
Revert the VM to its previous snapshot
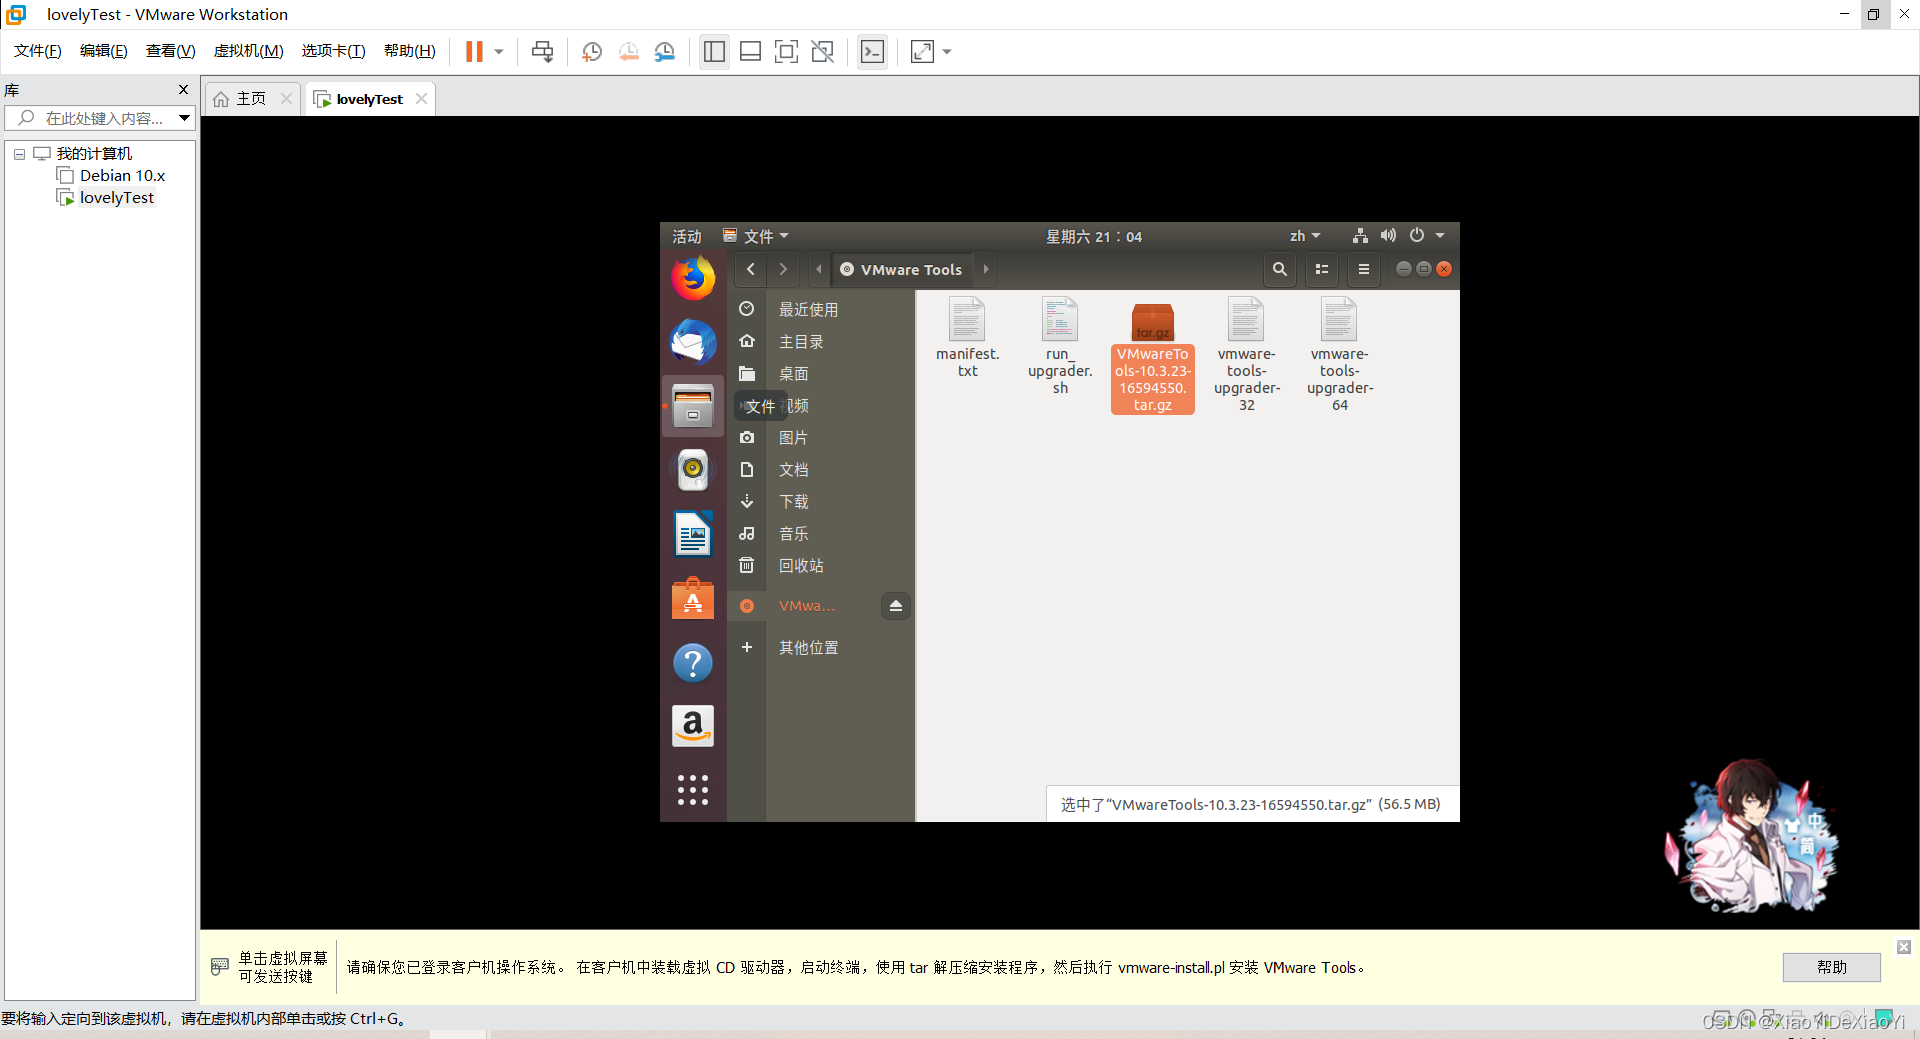pyautogui.click(x=628, y=52)
